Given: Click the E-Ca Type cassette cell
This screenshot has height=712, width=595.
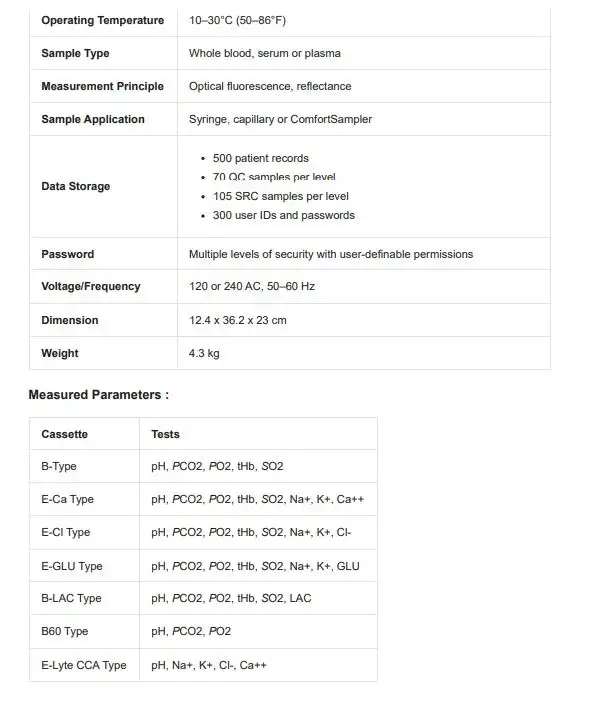Looking at the screenshot, I should point(84,499).
